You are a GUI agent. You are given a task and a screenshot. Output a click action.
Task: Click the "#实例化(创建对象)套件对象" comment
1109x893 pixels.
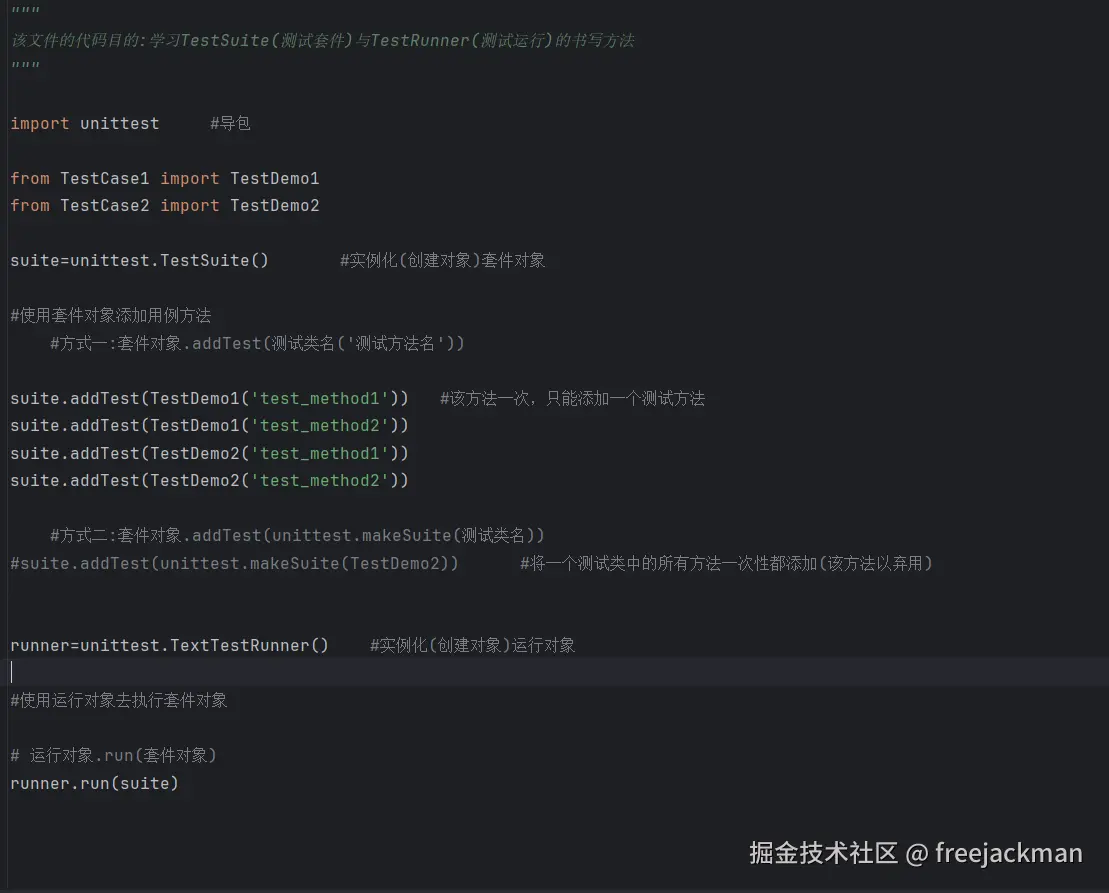[x=442, y=261]
